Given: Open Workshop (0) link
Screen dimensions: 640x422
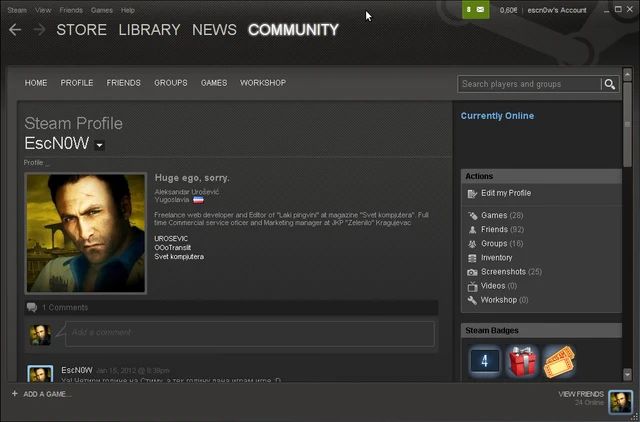Looking at the screenshot, I should [504, 300].
